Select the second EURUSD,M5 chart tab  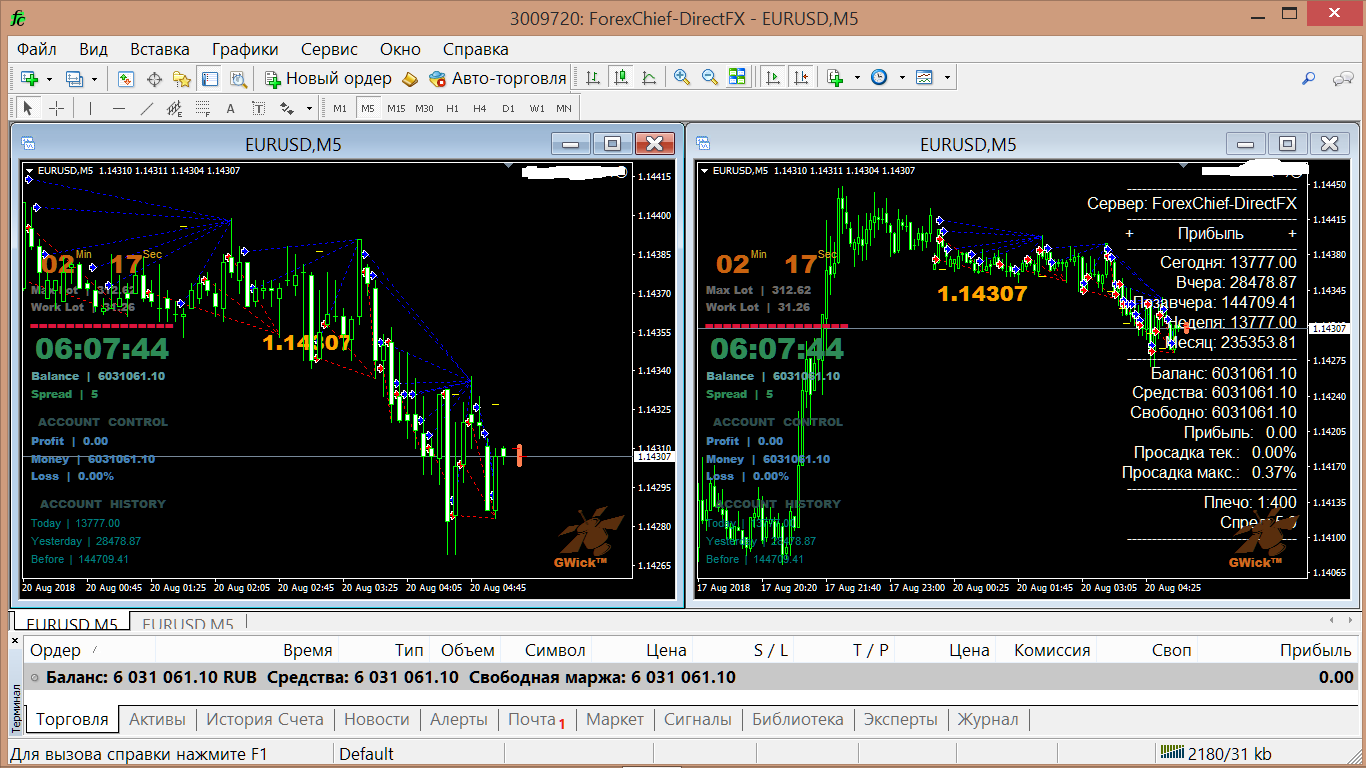[188, 624]
